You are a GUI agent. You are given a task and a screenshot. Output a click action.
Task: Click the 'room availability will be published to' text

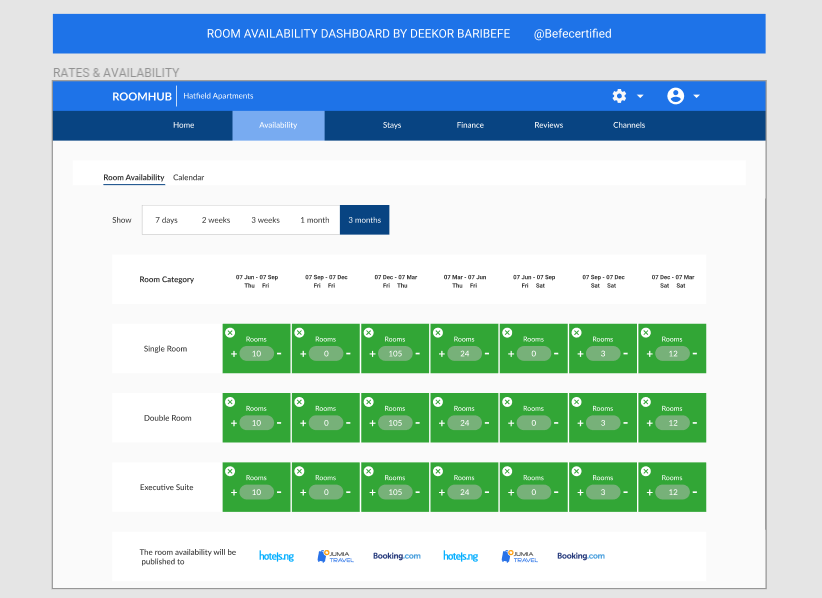(188, 557)
